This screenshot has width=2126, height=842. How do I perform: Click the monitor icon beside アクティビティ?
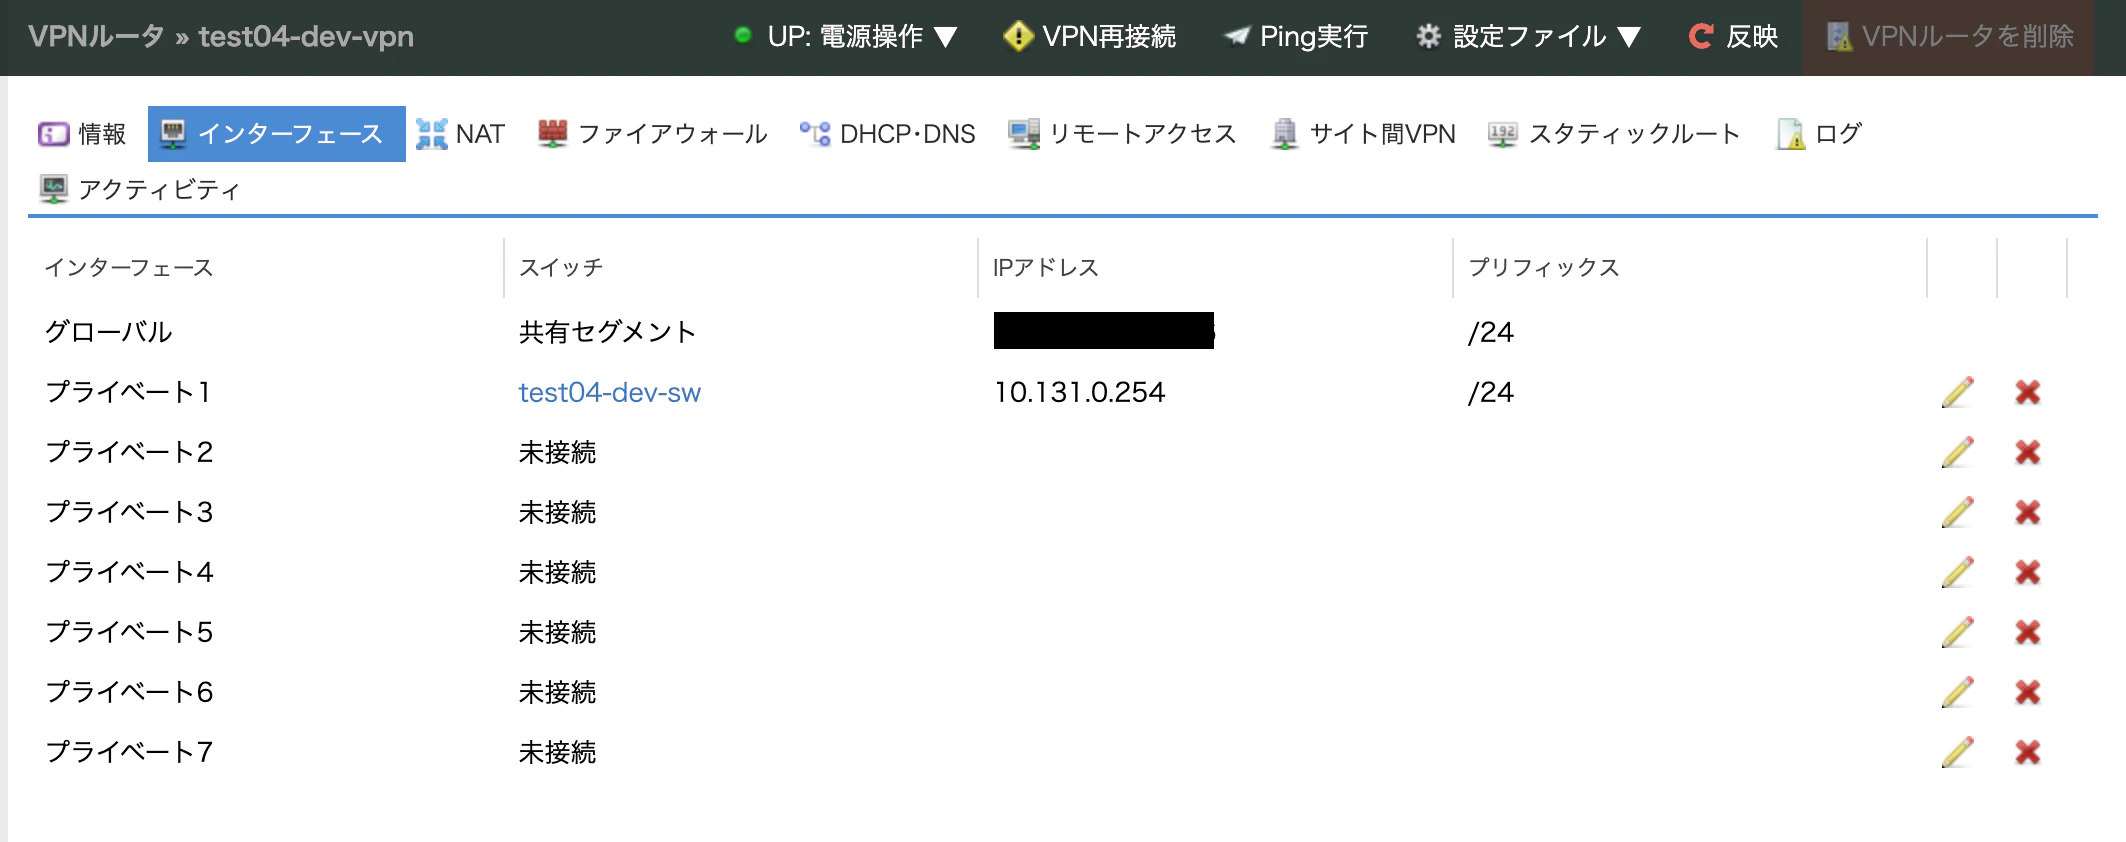click(54, 189)
